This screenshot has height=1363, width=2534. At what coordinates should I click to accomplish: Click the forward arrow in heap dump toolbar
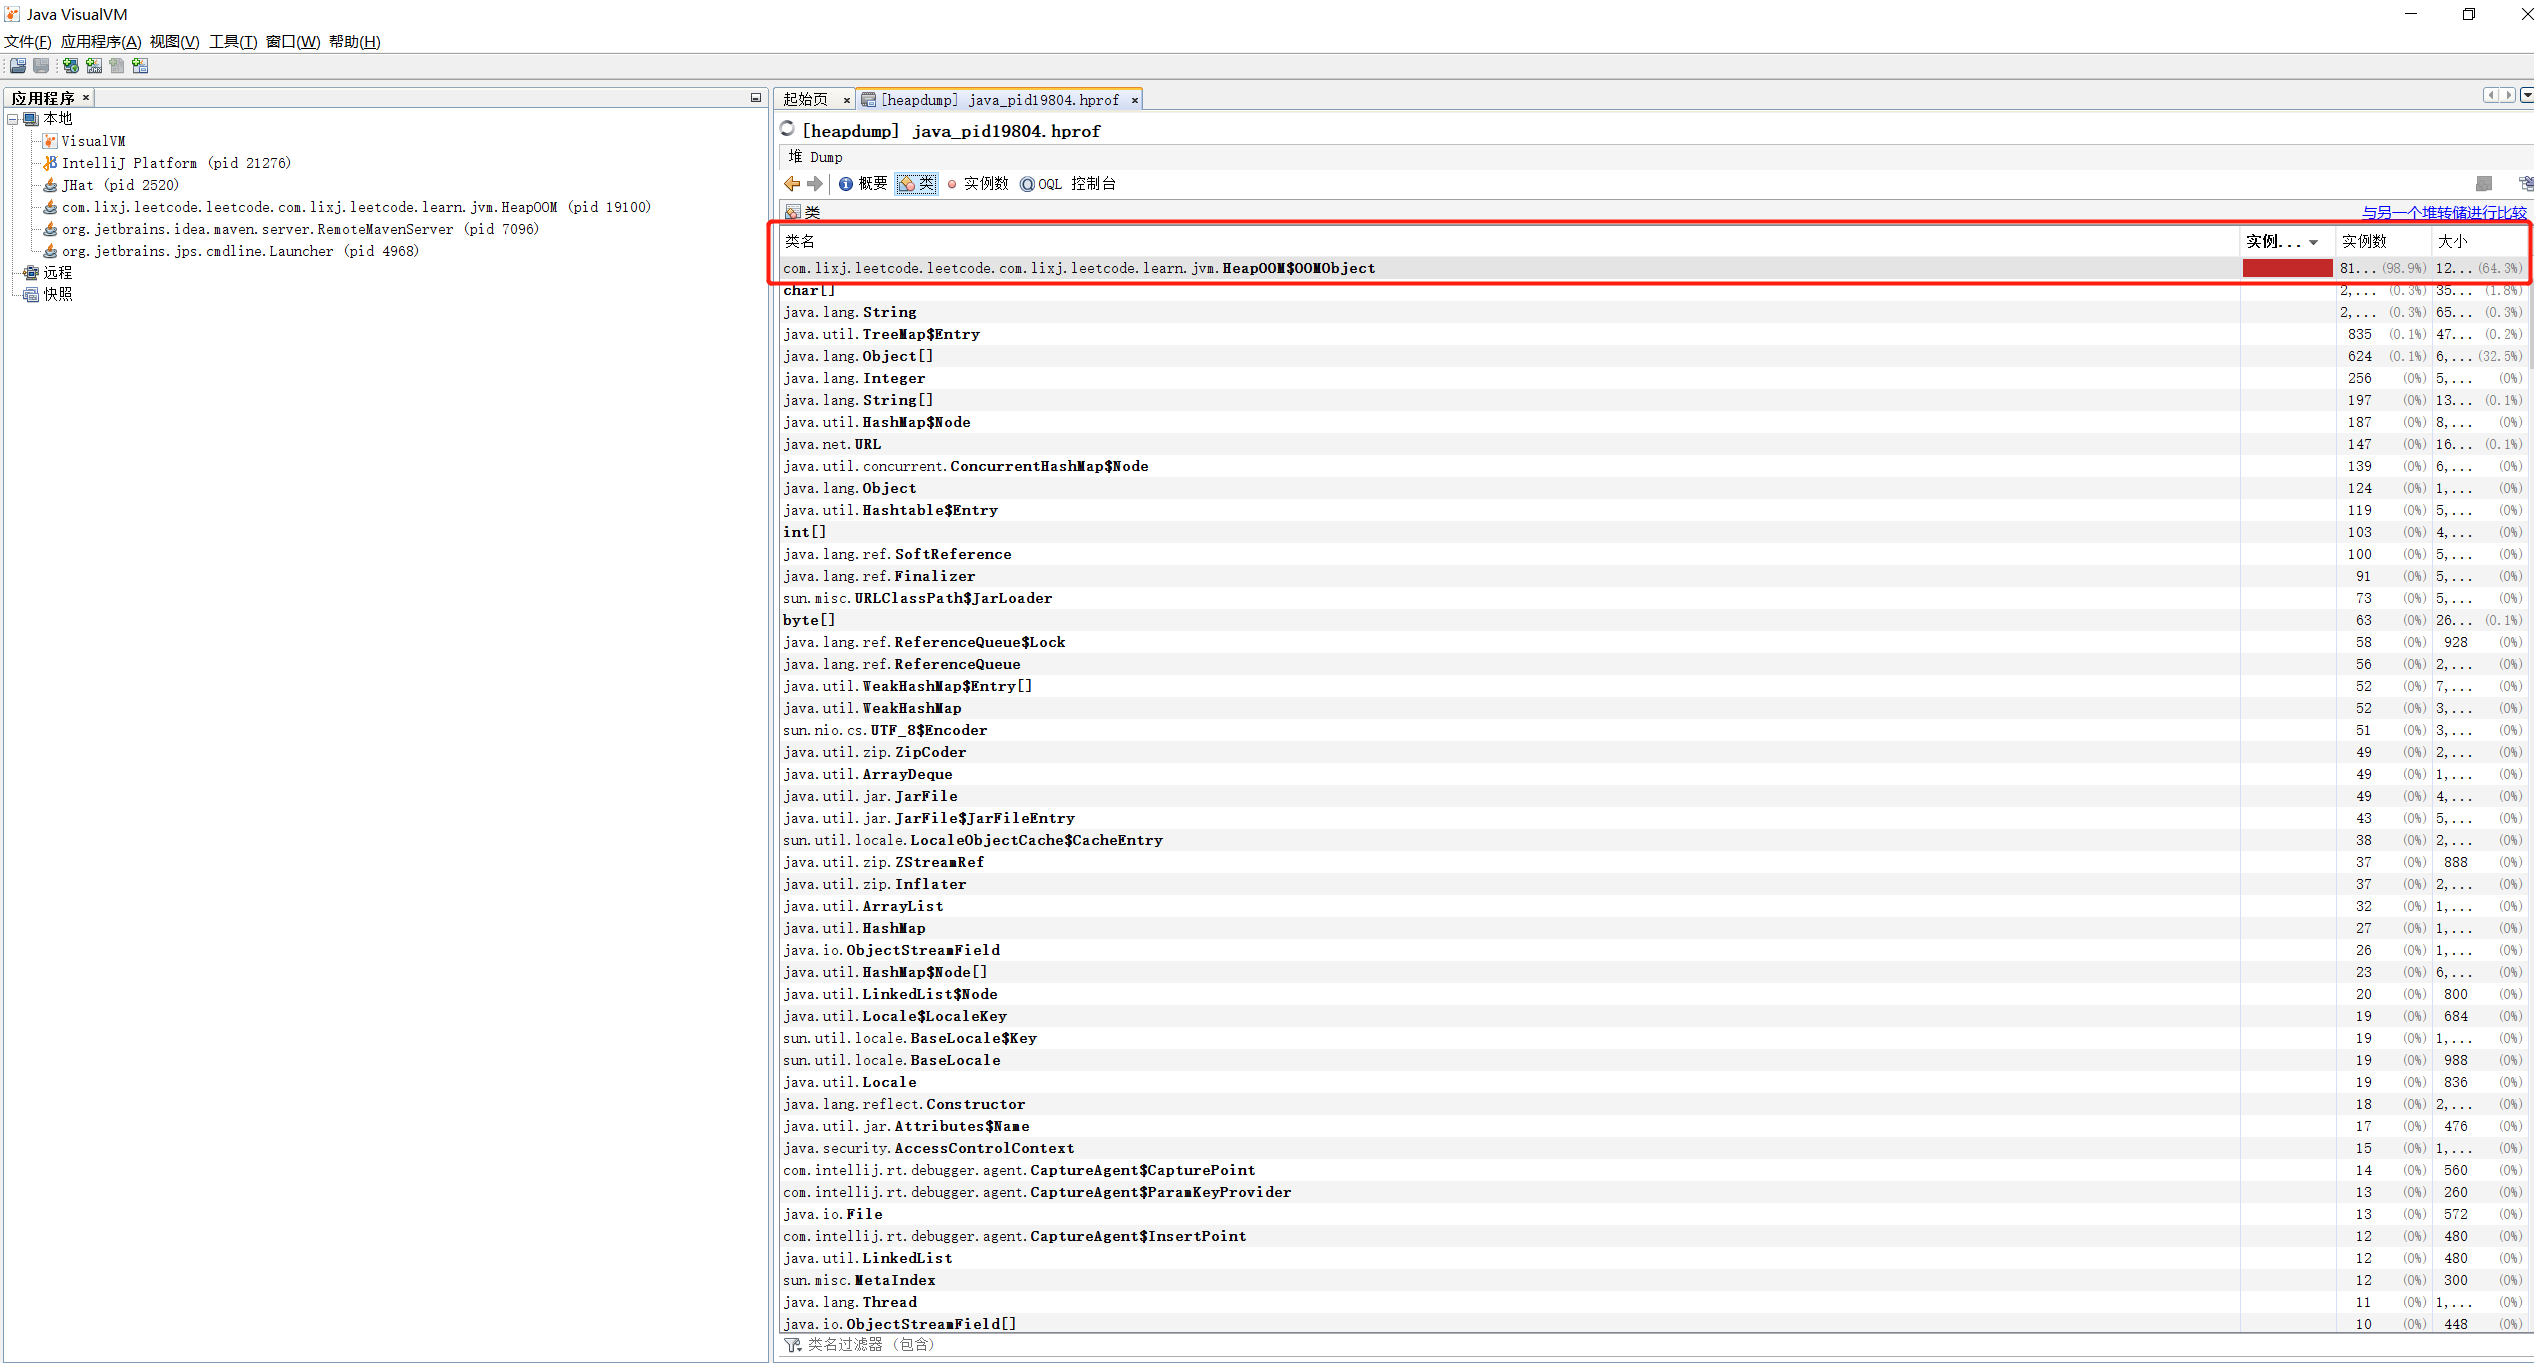[815, 184]
